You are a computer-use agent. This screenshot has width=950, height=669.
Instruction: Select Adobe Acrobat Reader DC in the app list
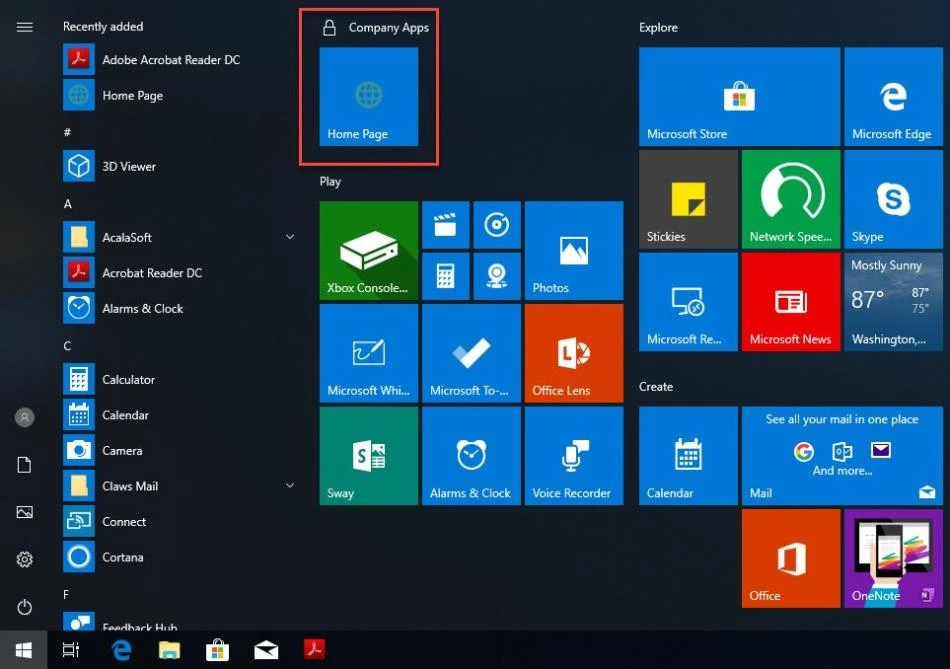(170, 60)
